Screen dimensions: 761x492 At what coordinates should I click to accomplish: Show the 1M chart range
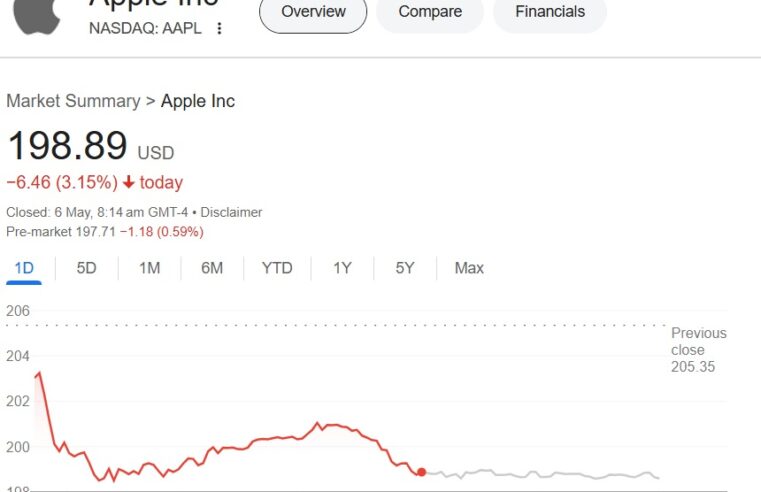point(149,268)
